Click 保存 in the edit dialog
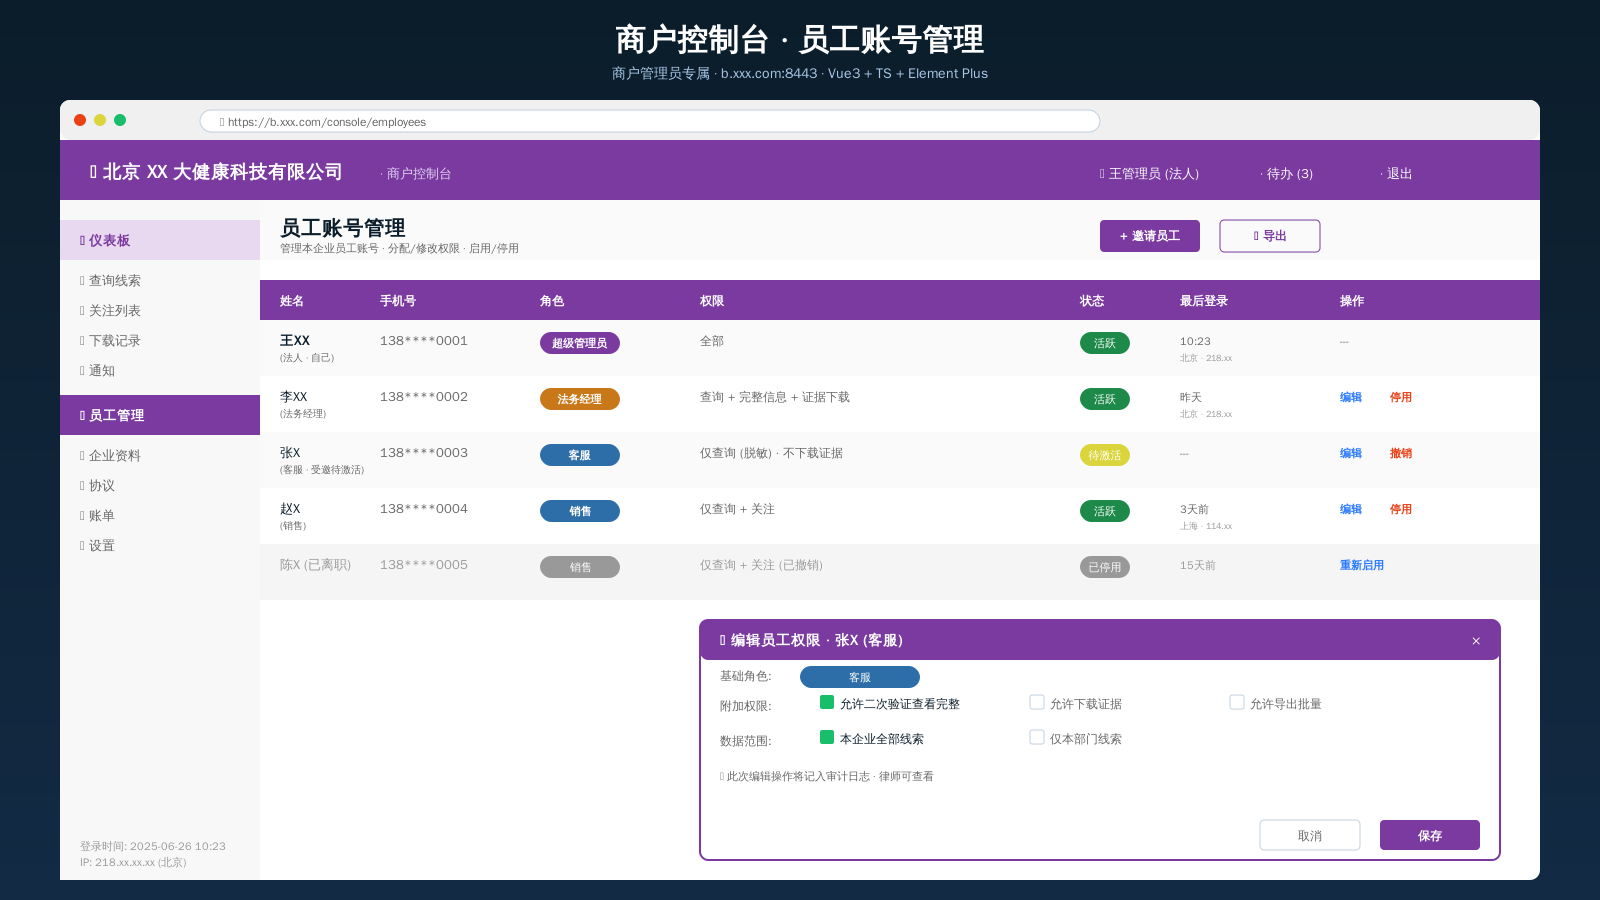1600x900 pixels. coord(1430,835)
